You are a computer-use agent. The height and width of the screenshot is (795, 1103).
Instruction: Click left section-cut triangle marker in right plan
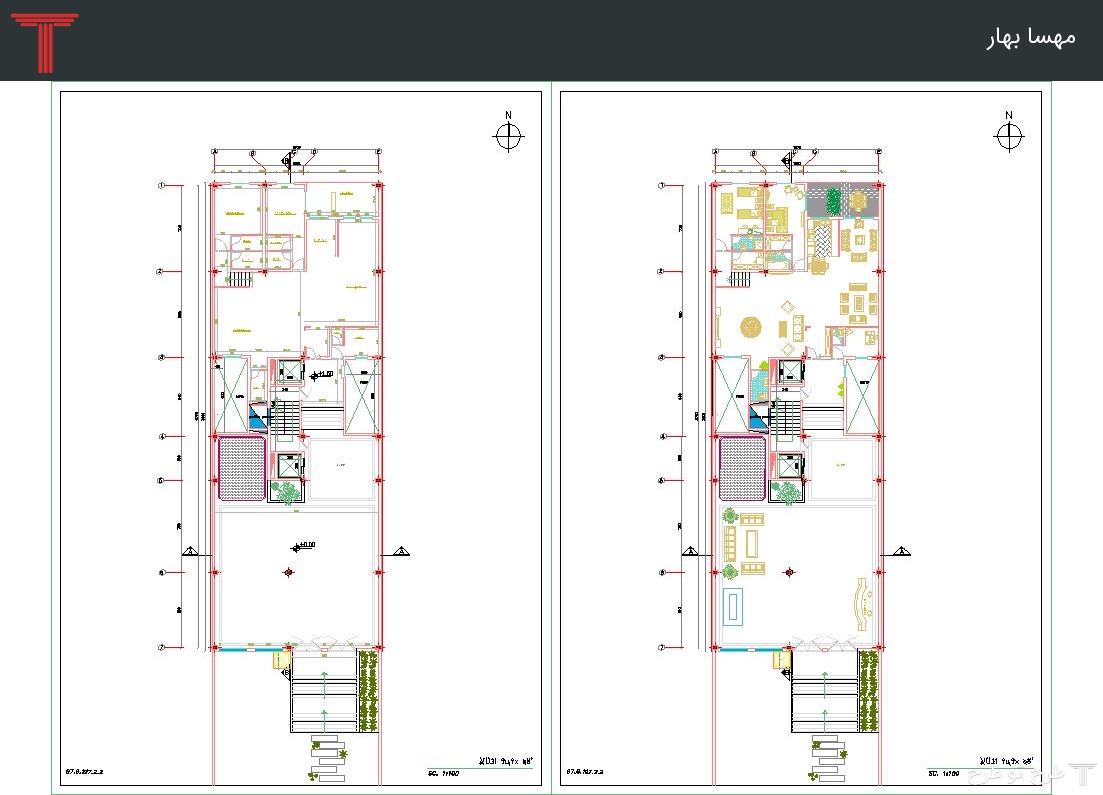point(689,550)
